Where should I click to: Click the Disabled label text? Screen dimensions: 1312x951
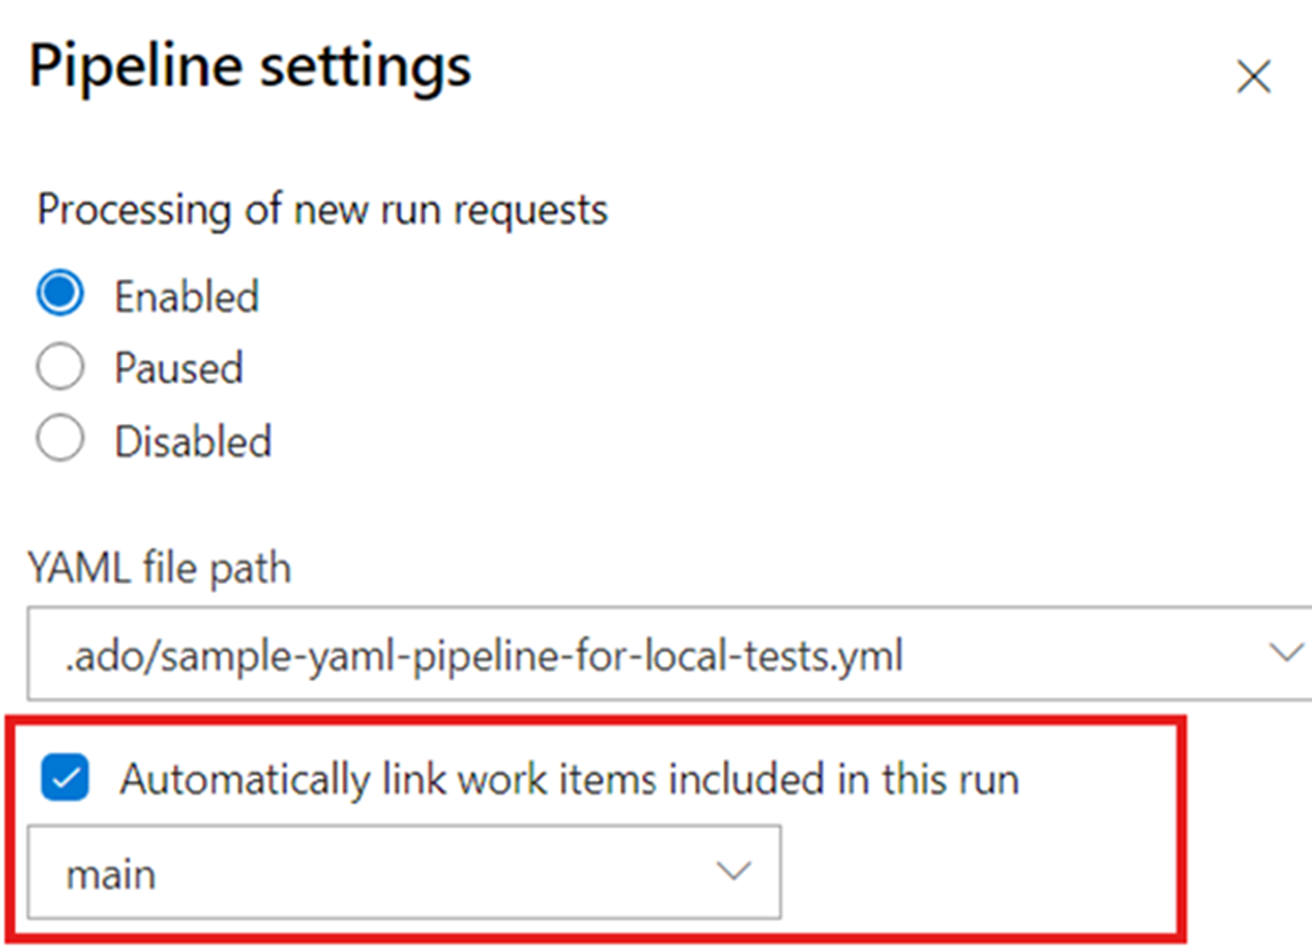(x=192, y=438)
